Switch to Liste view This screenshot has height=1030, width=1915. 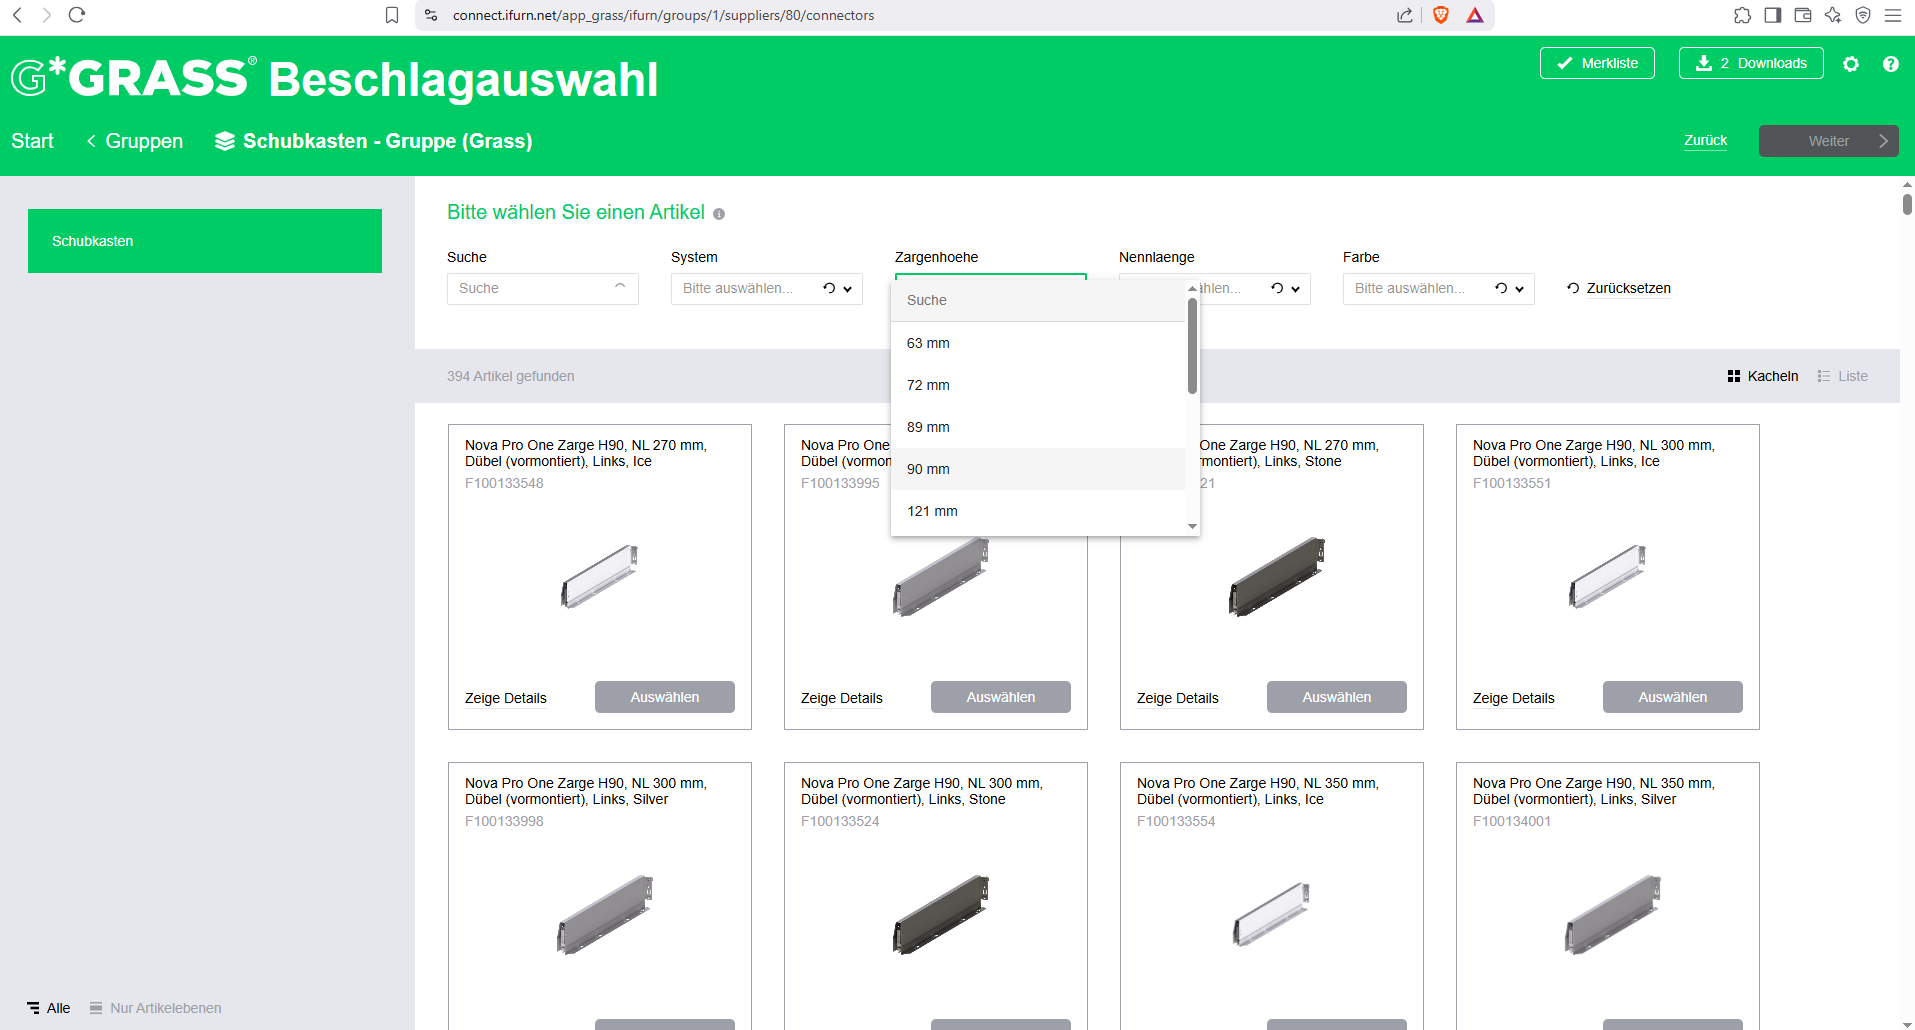tap(1842, 376)
